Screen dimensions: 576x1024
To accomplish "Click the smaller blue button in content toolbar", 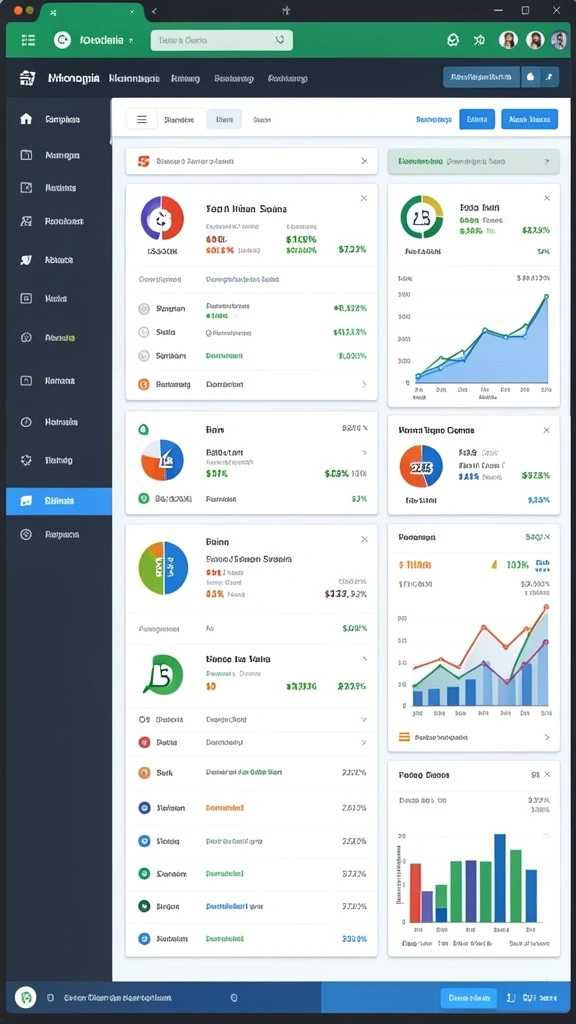I will 477,119.
